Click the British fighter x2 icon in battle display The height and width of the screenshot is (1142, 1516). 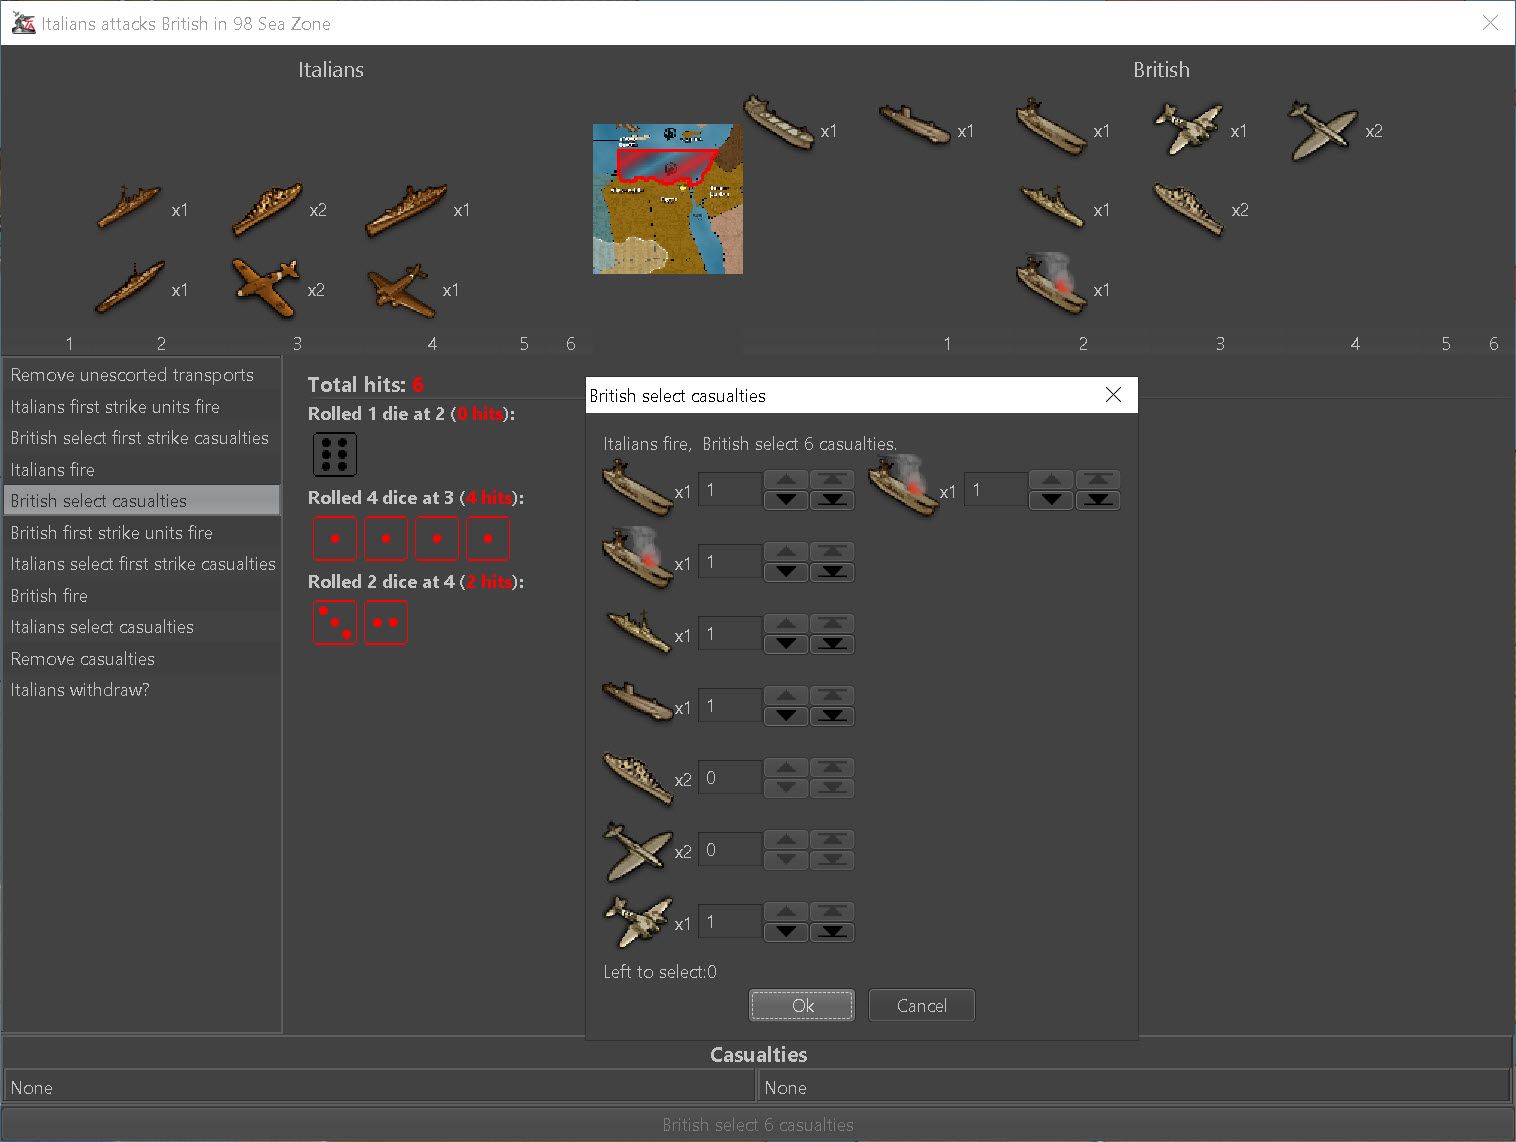point(1323,130)
